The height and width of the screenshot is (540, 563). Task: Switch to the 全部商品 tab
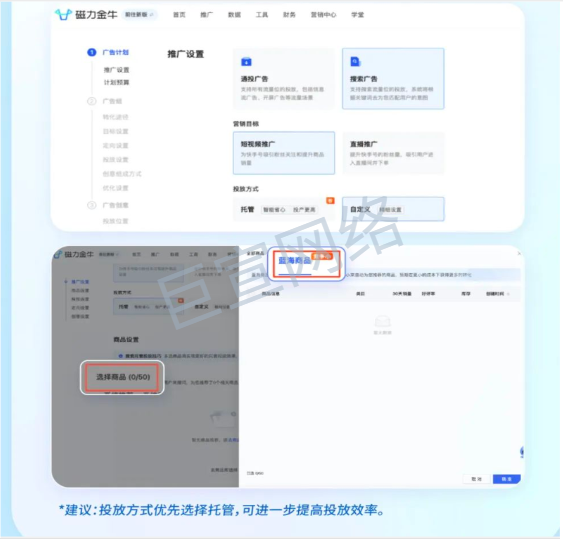[255, 253]
